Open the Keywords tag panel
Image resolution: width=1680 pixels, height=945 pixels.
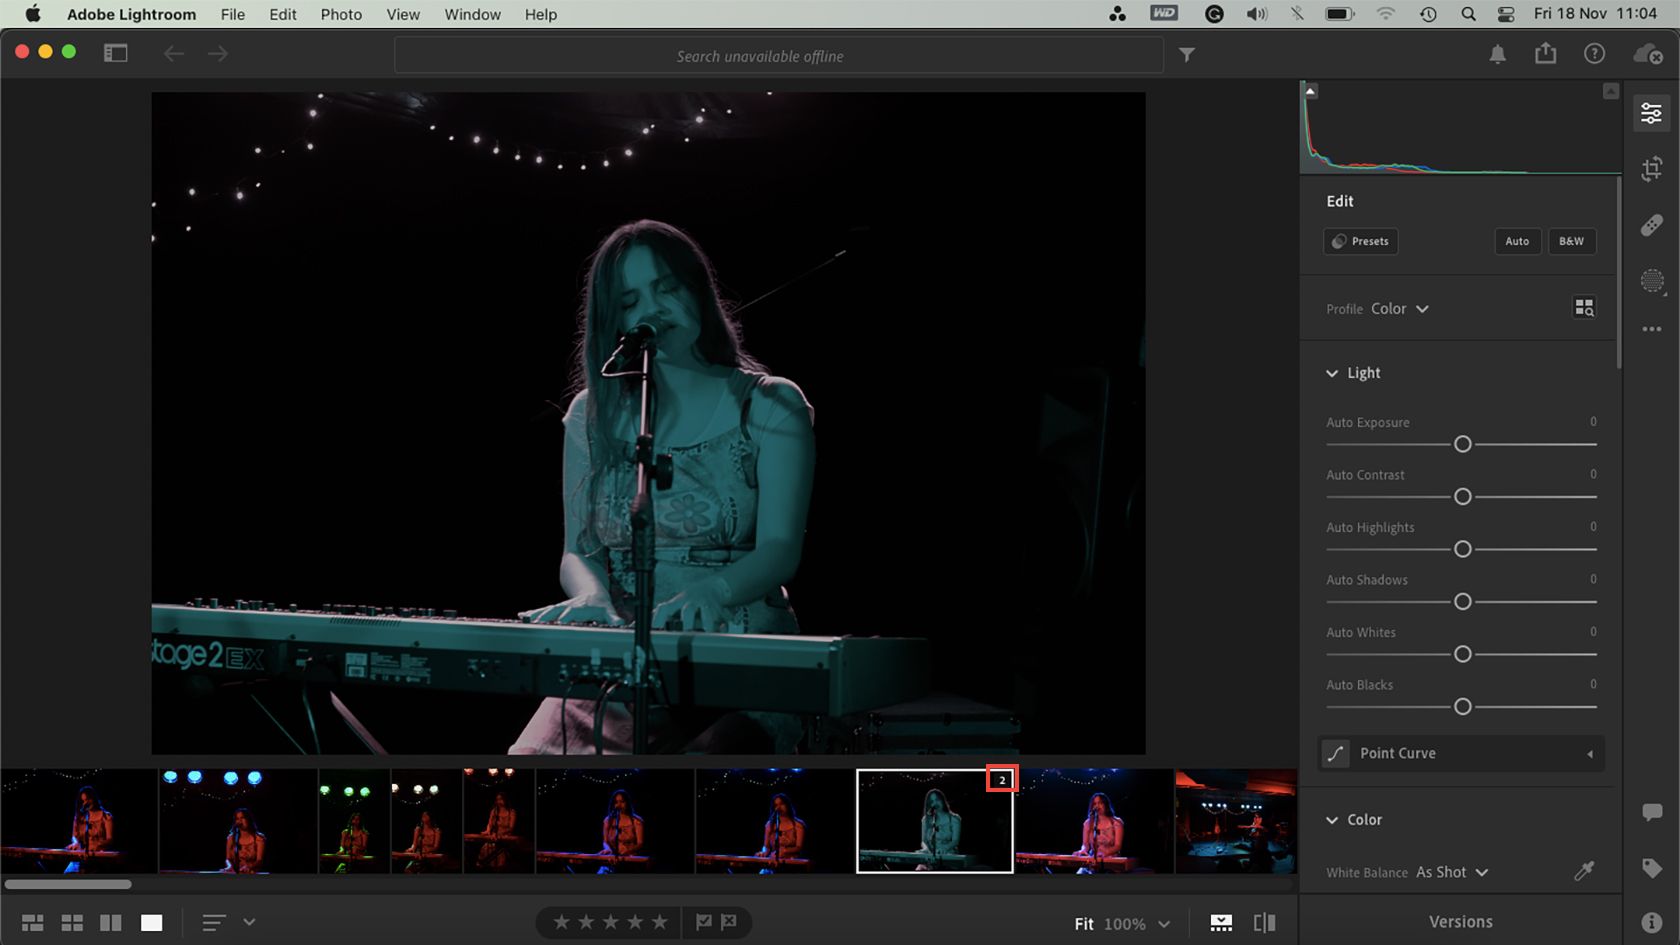pyautogui.click(x=1651, y=868)
